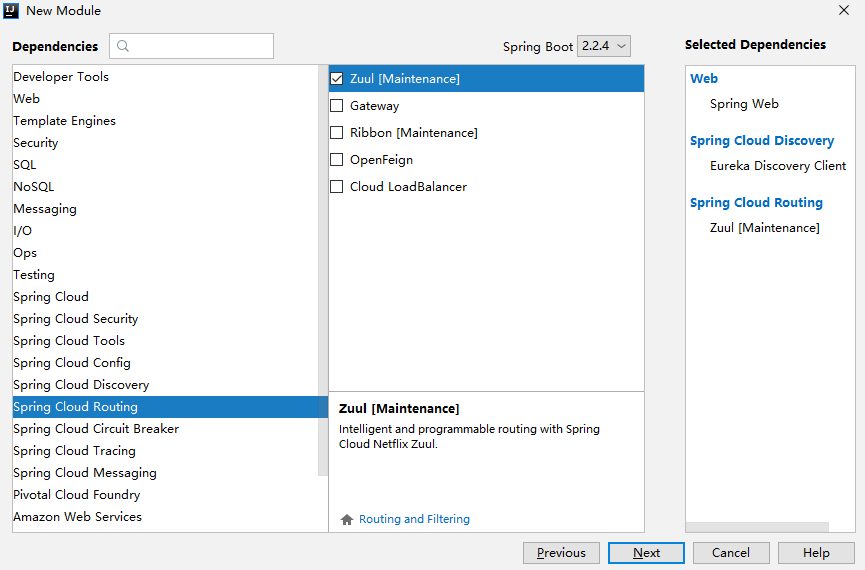Close the New Module dialog

(x=843, y=10)
